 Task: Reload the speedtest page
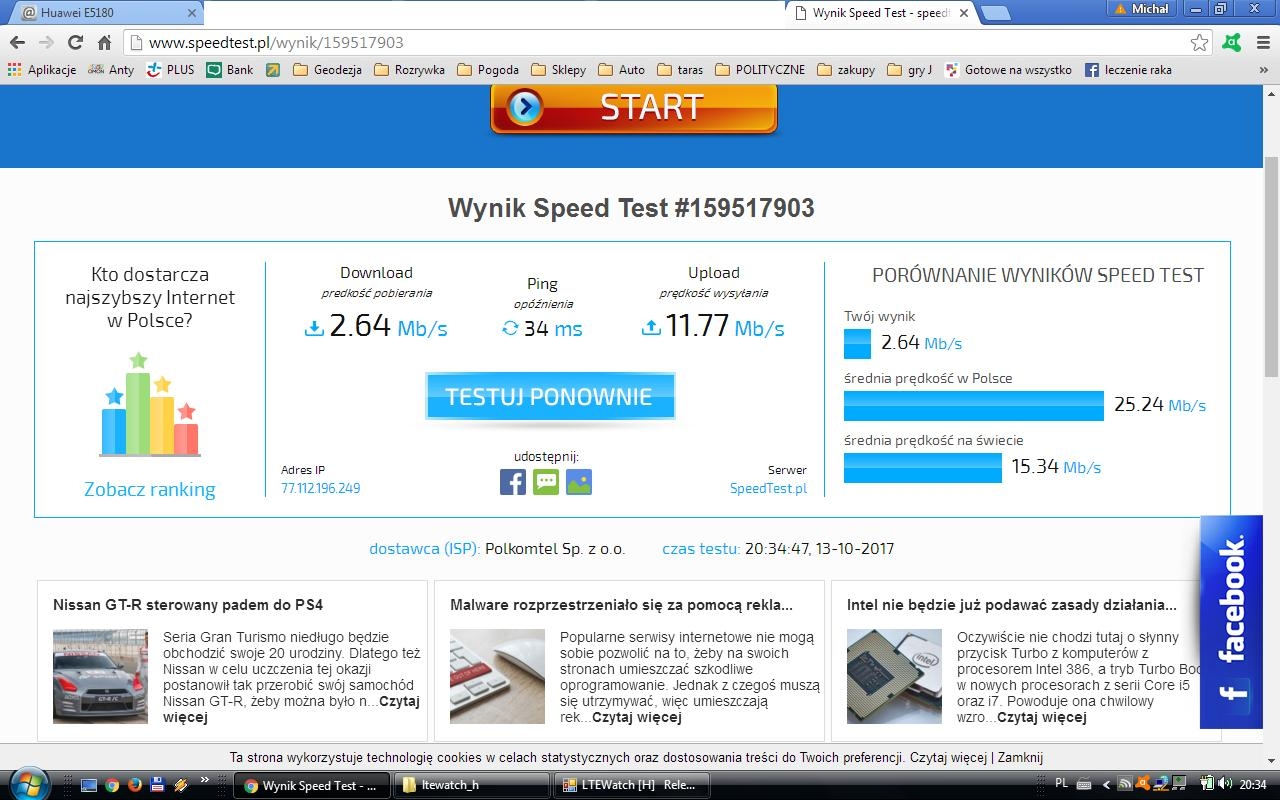coord(75,43)
